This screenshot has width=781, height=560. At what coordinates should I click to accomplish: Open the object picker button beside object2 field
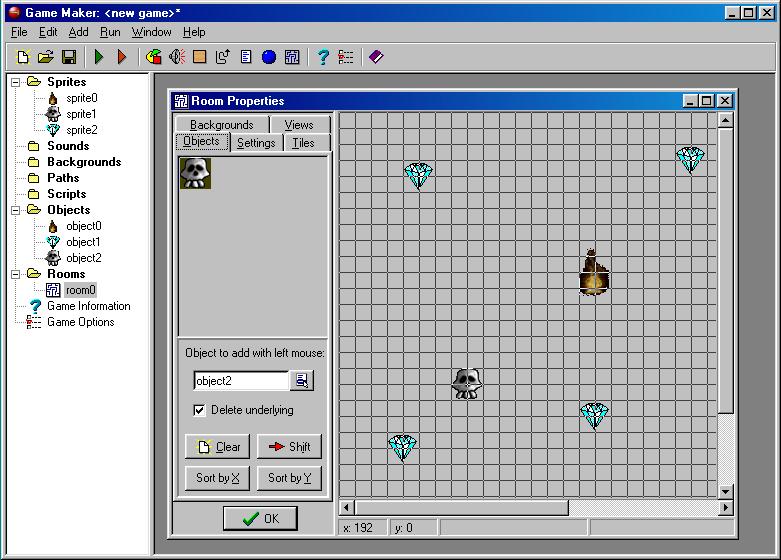[302, 381]
